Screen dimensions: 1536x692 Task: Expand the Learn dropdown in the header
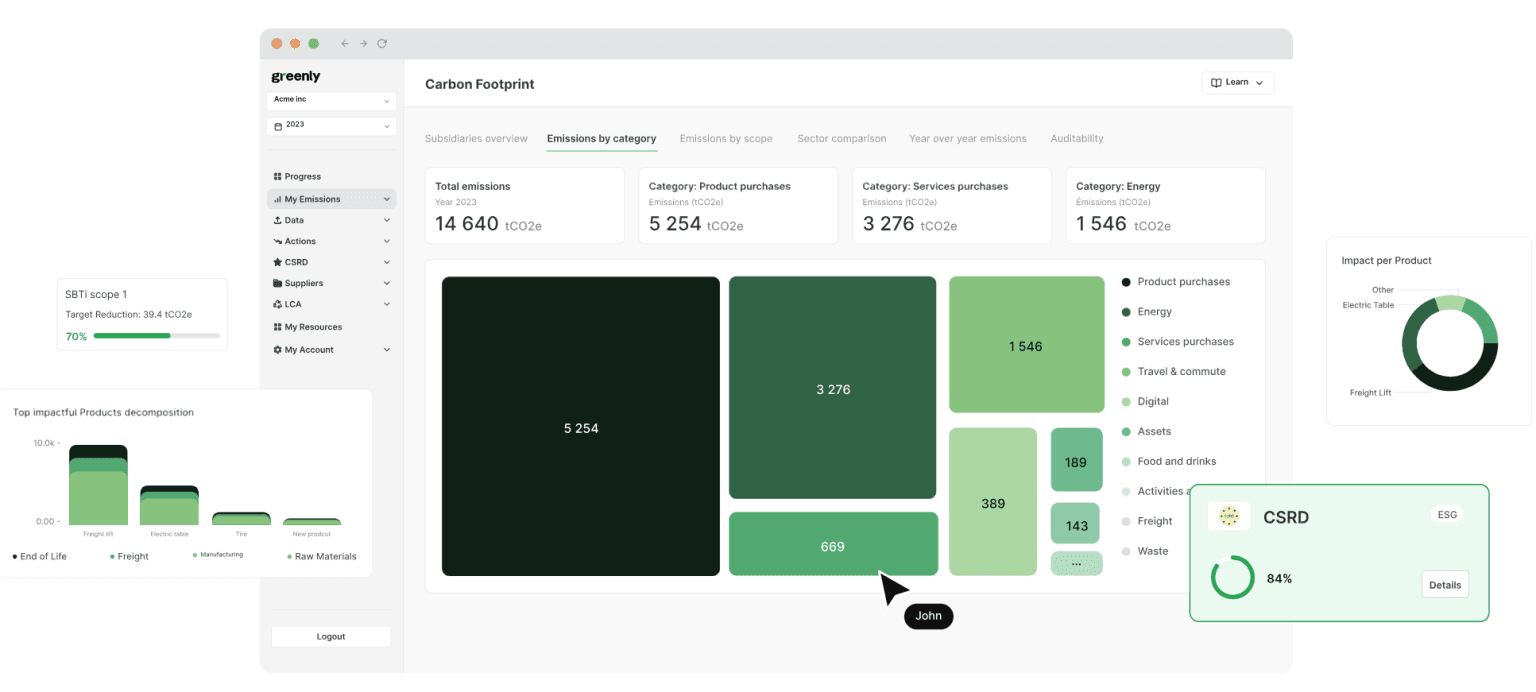tap(1237, 82)
